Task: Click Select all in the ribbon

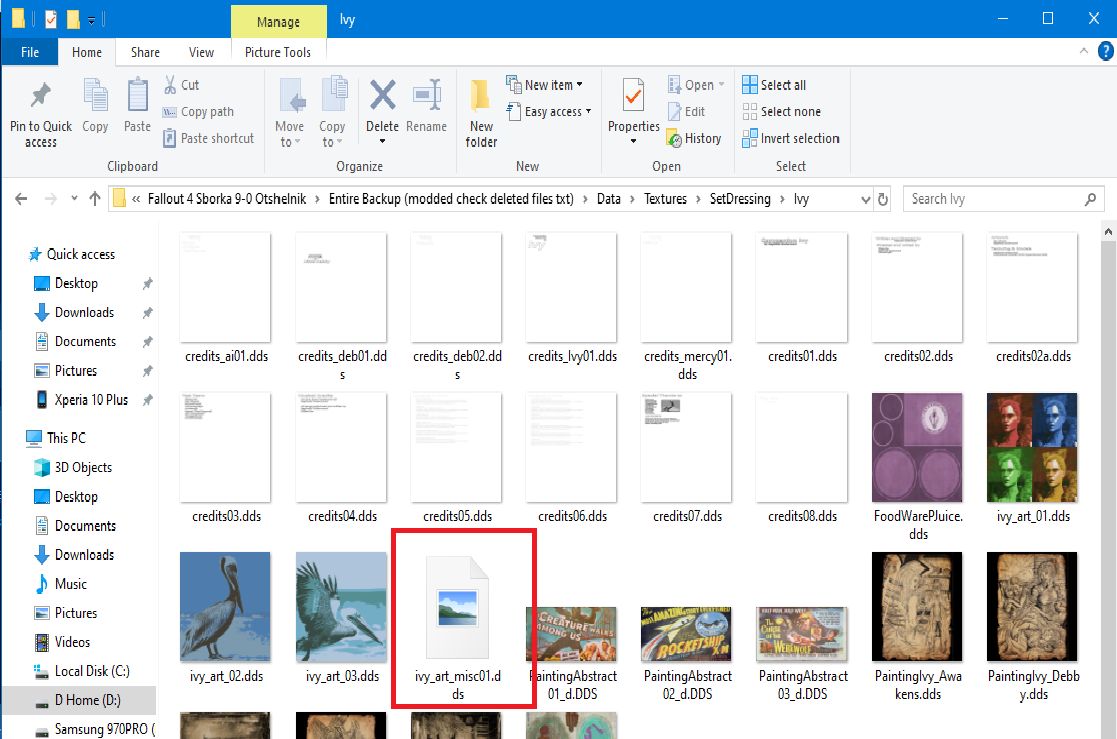Action: pyautogui.click(x=774, y=85)
